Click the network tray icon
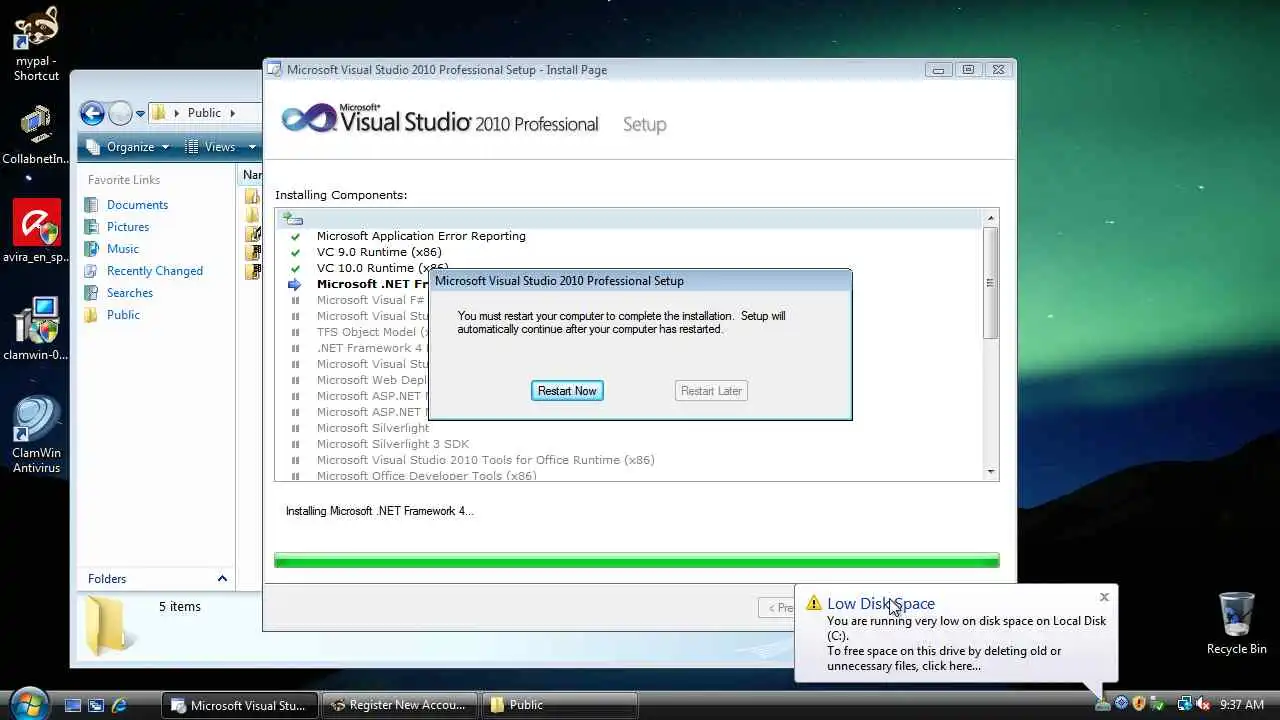Screen dimensions: 1280x720 click(x=1184, y=704)
